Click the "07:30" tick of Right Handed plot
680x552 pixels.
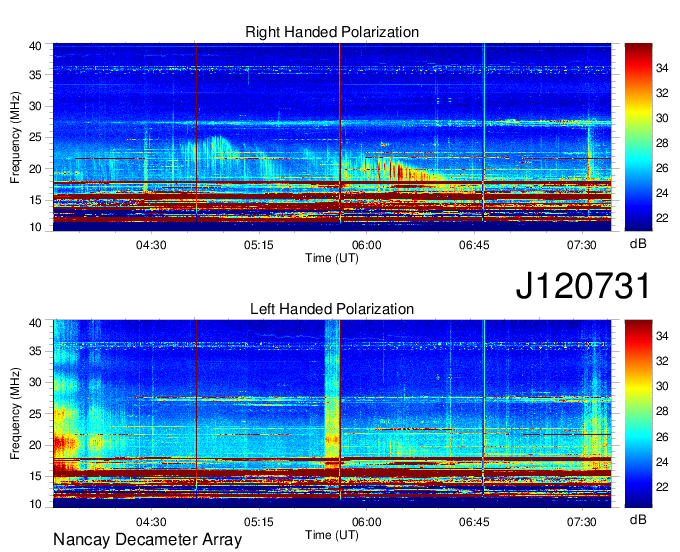pos(582,245)
